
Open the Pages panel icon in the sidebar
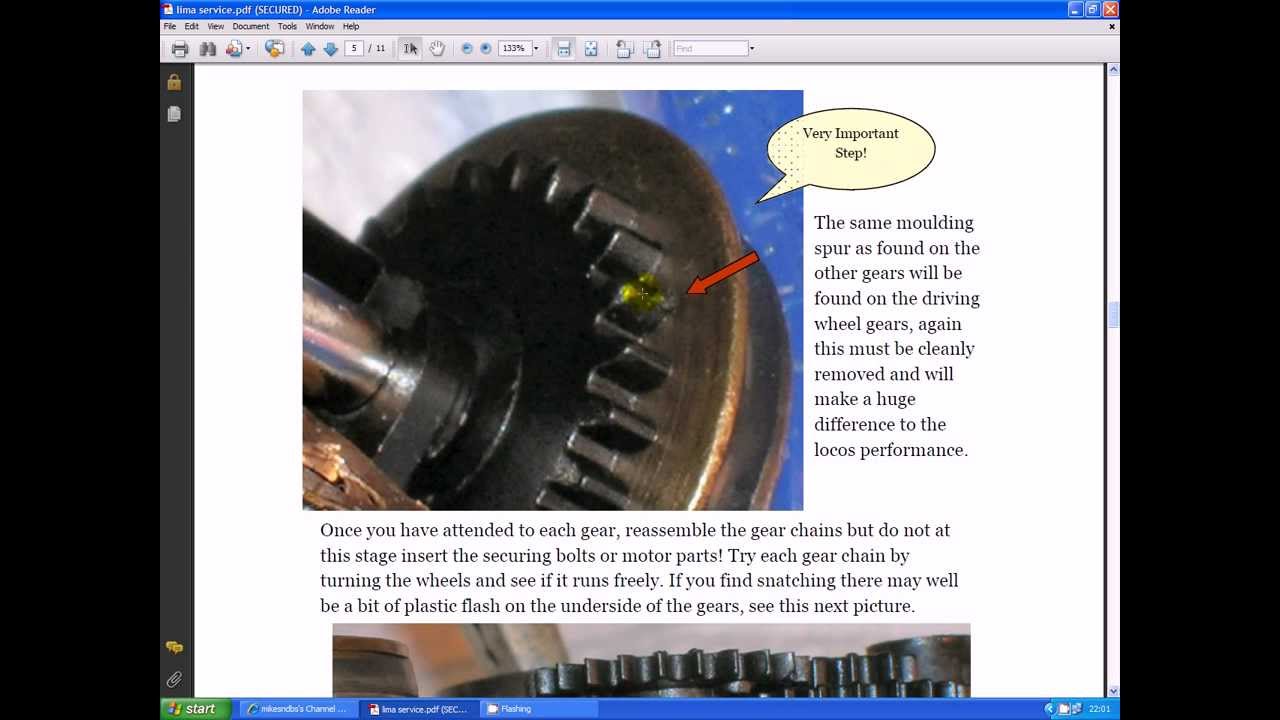click(174, 114)
